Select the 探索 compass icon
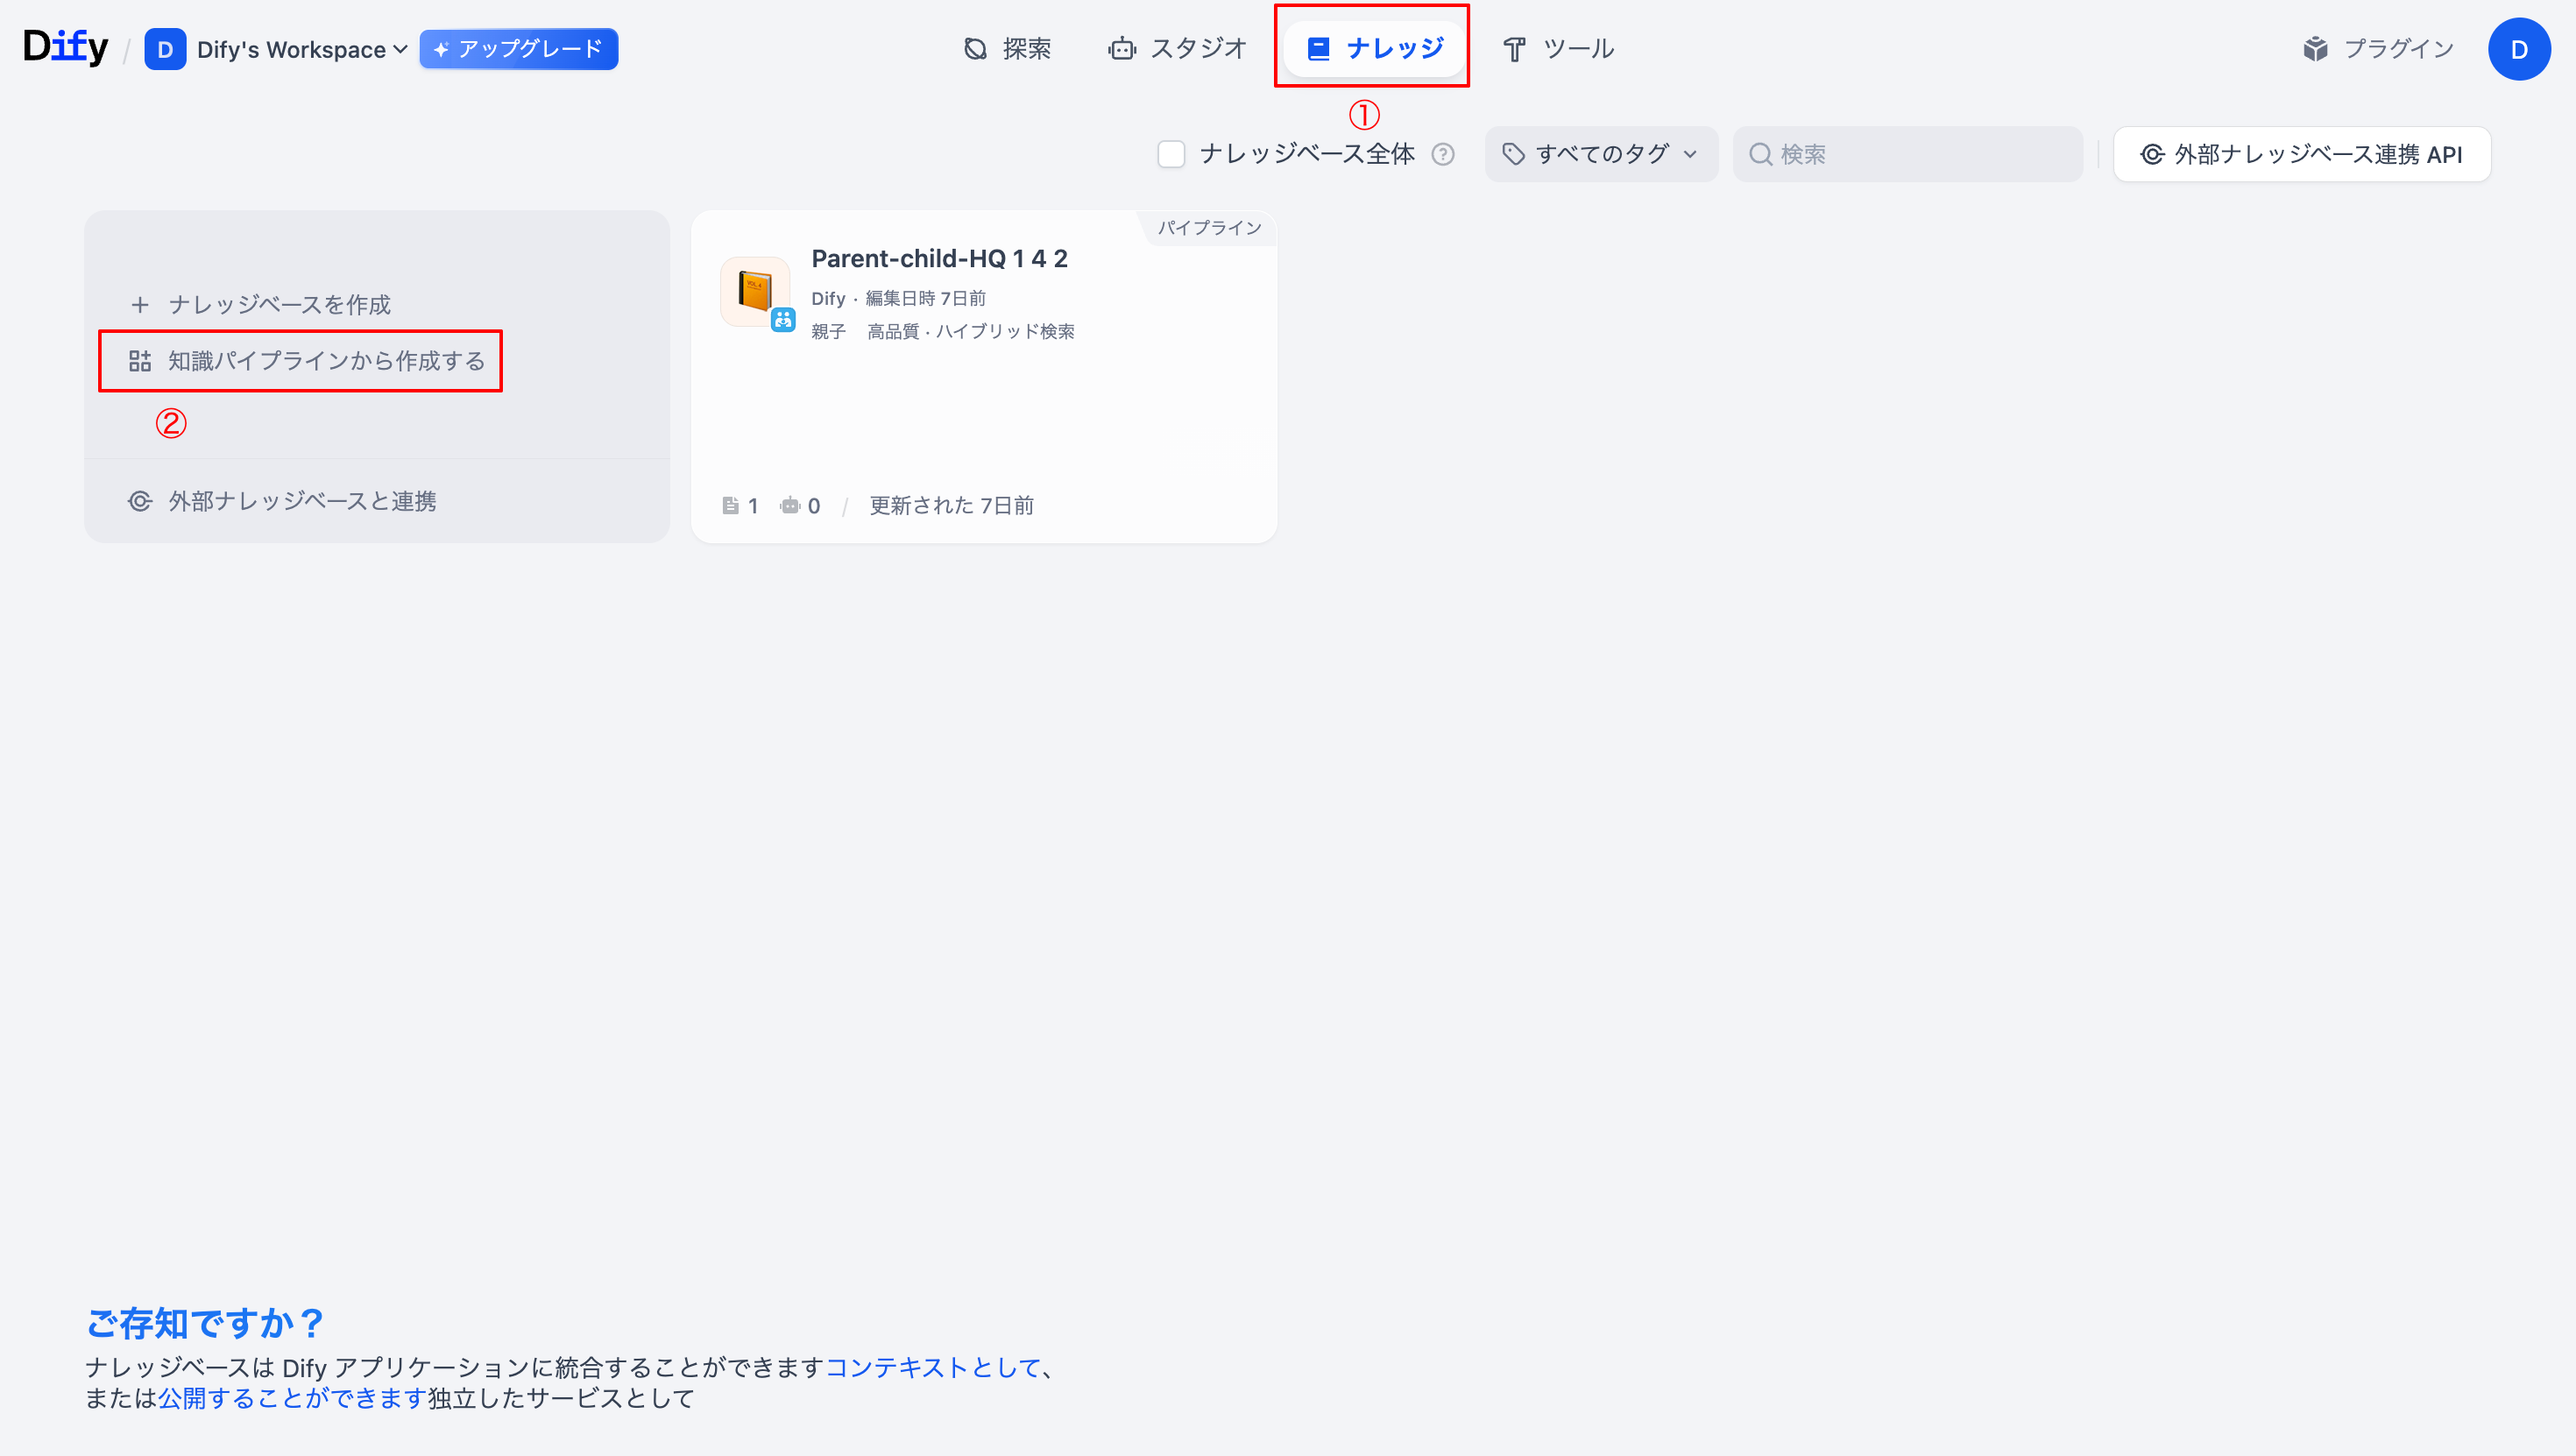Viewport: 2576px width, 1456px height. (974, 47)
